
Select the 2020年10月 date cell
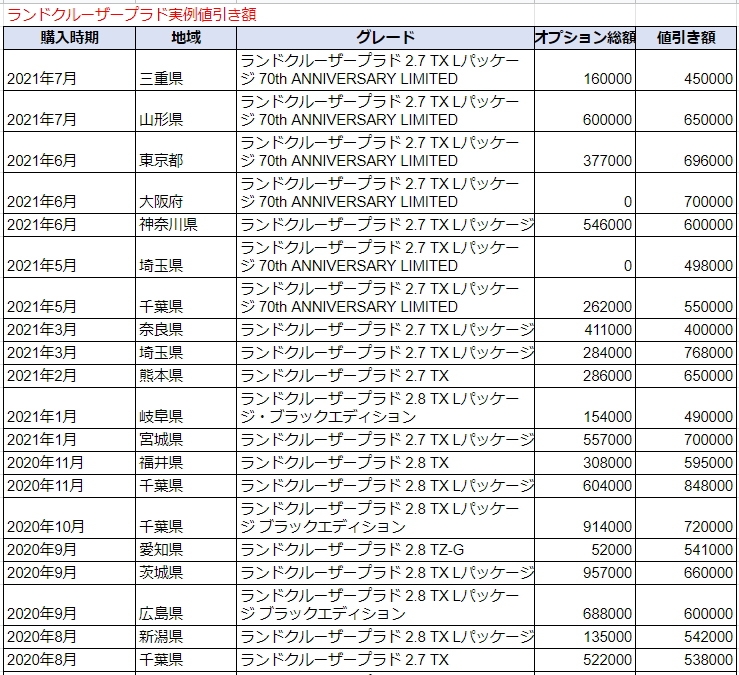point(70,518)
